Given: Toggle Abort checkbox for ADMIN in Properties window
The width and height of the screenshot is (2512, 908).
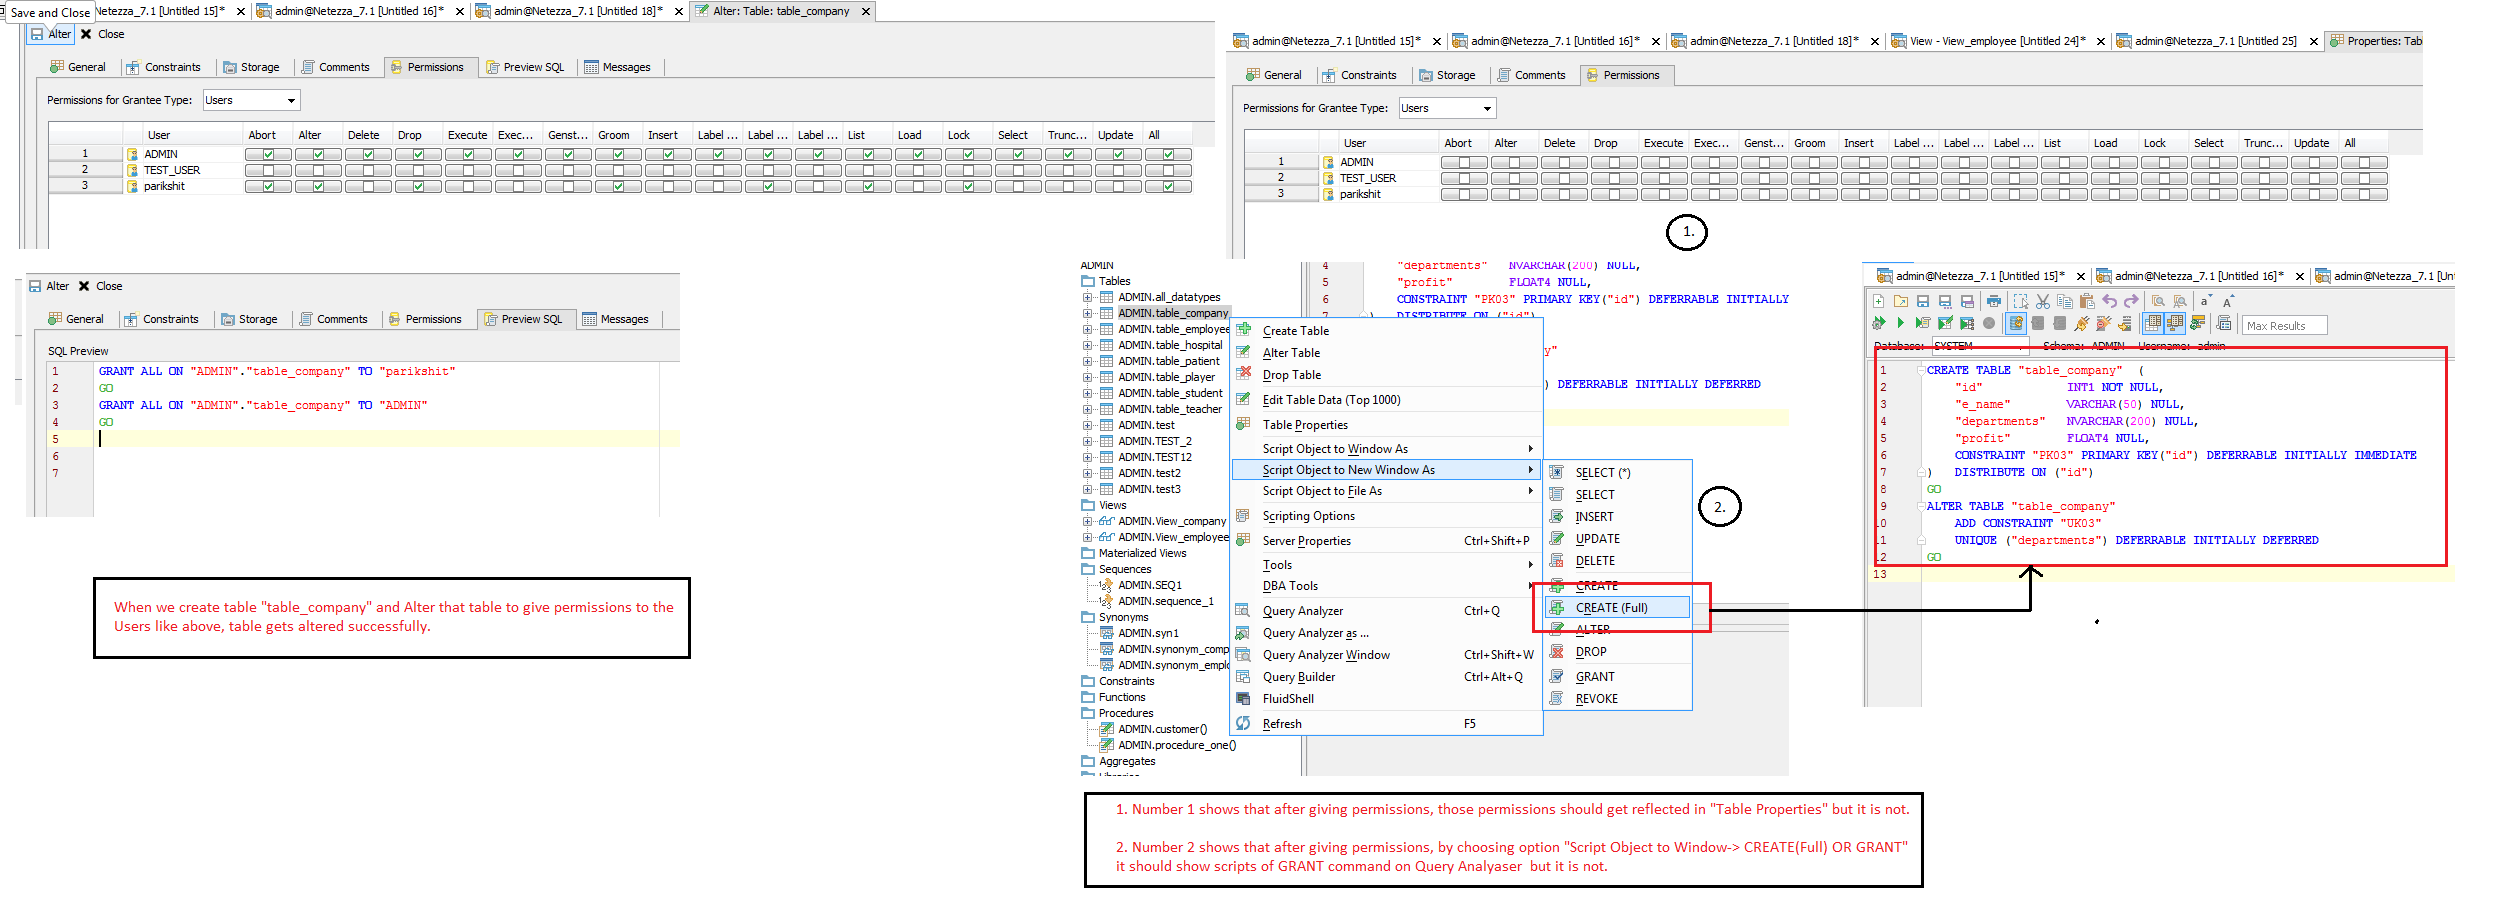Looking at the screenshot, I should pos(1464,162).
